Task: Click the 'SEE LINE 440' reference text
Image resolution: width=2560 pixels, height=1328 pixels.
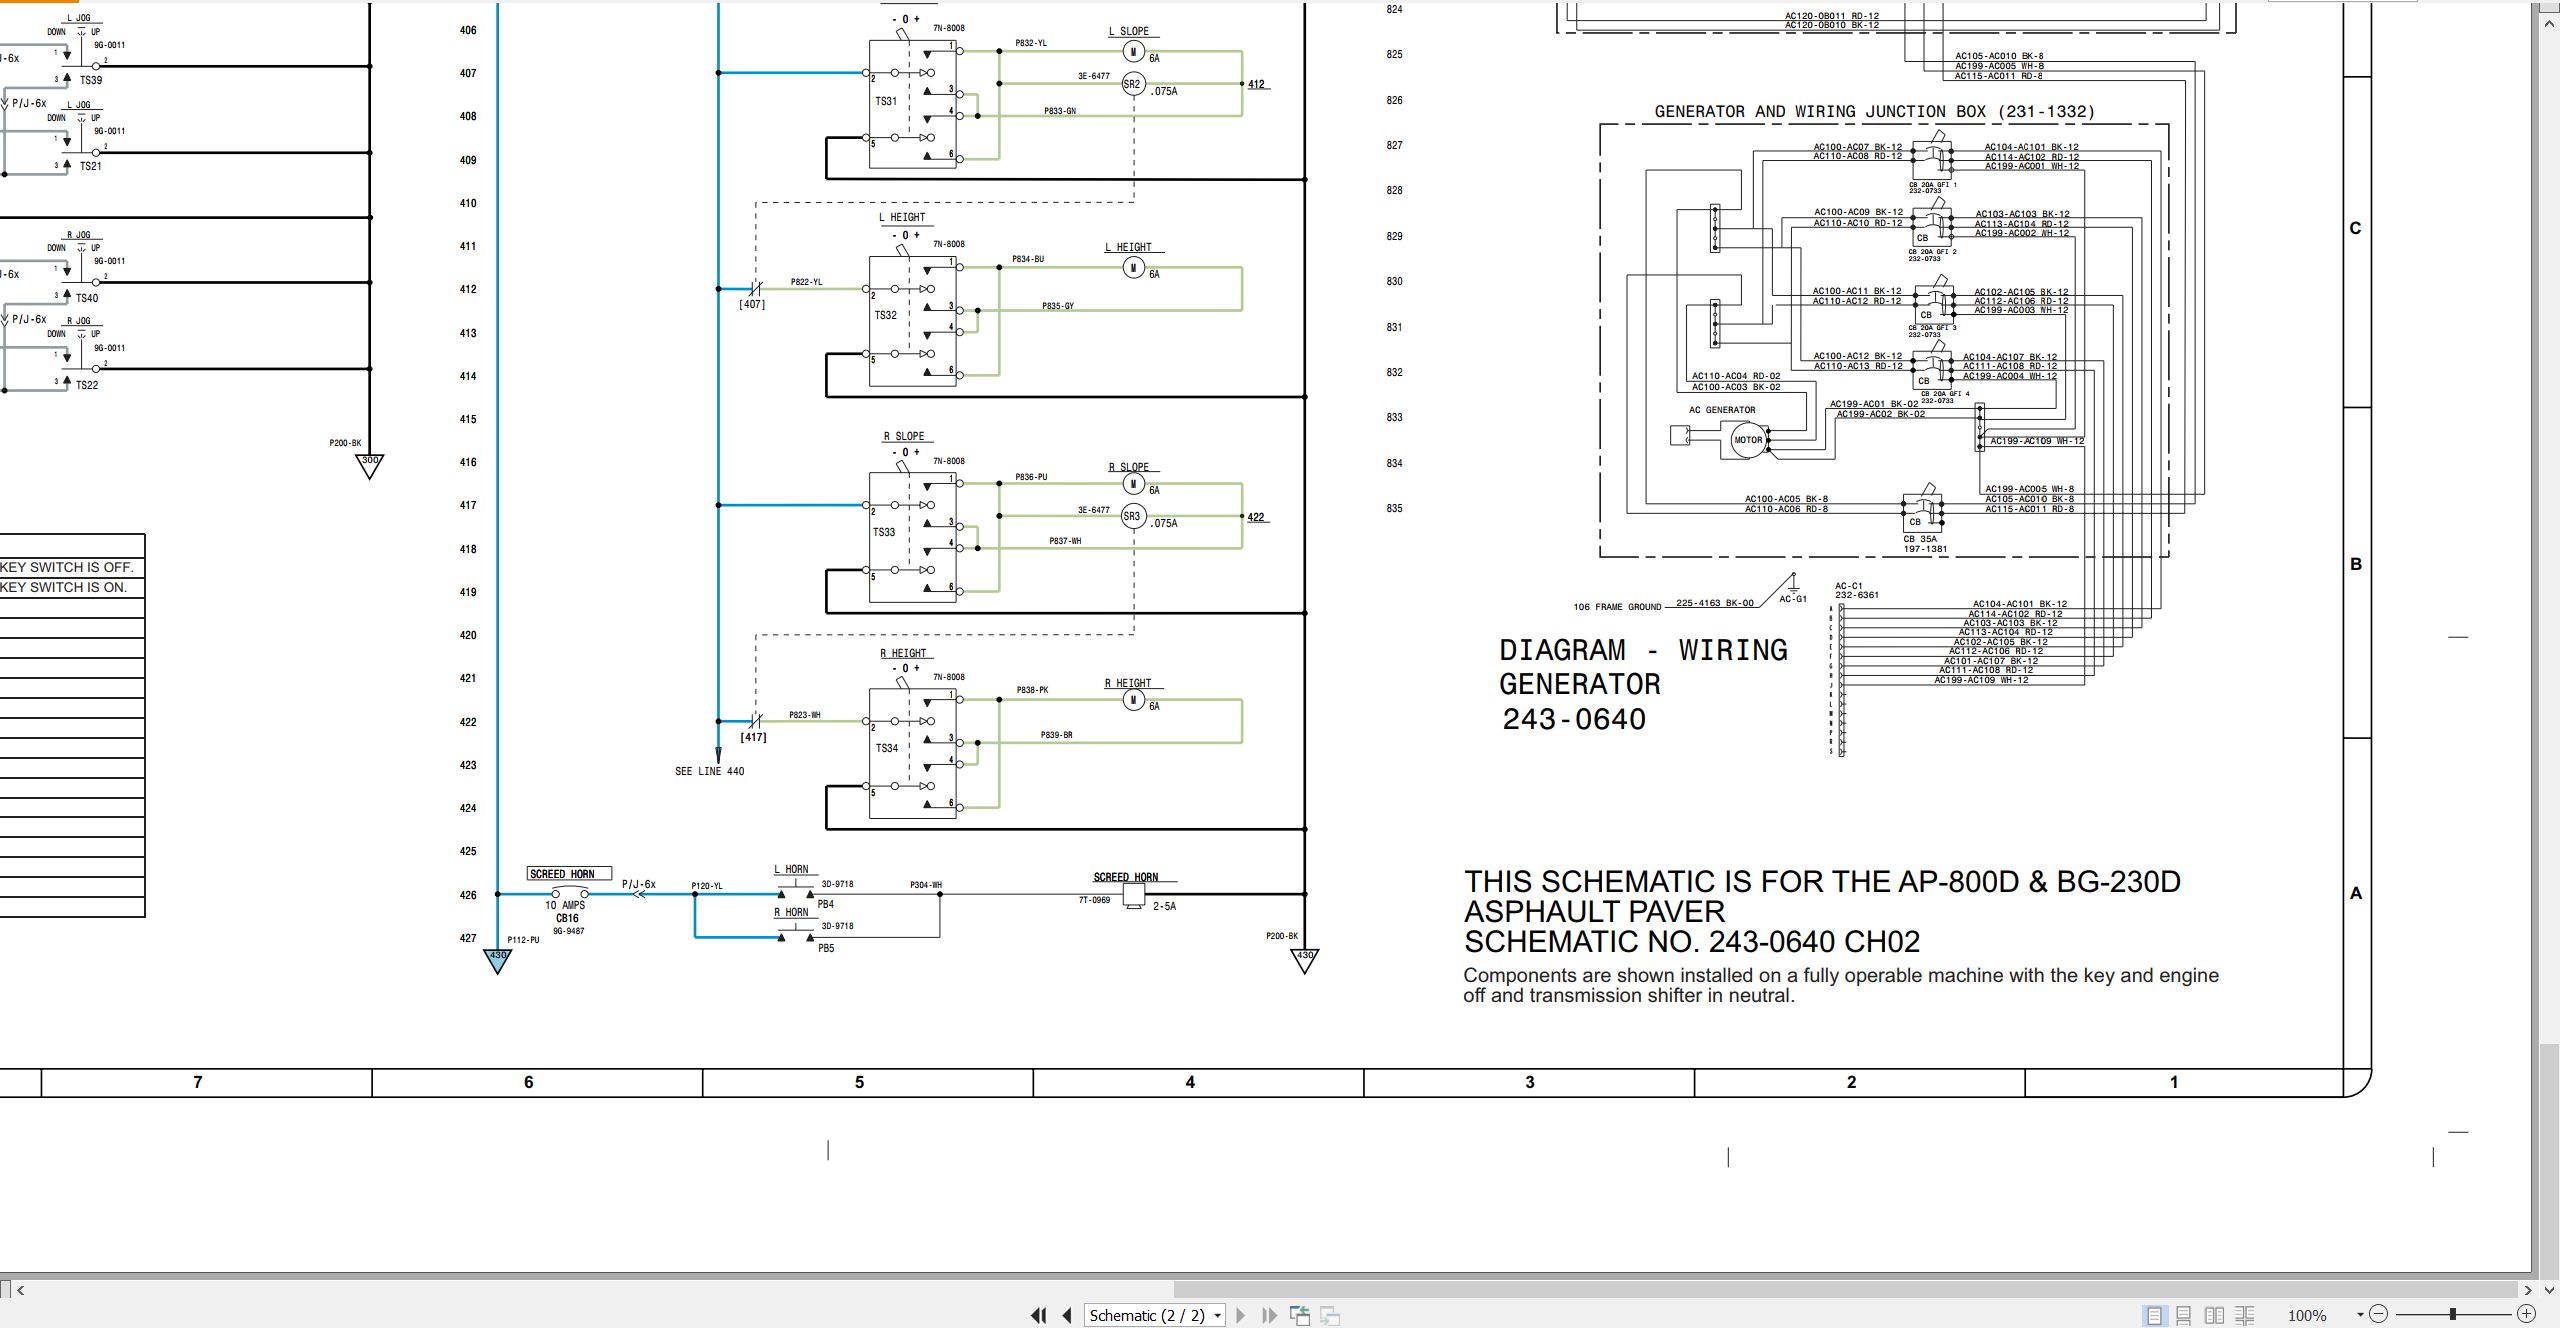Action: tap(709, 771)
